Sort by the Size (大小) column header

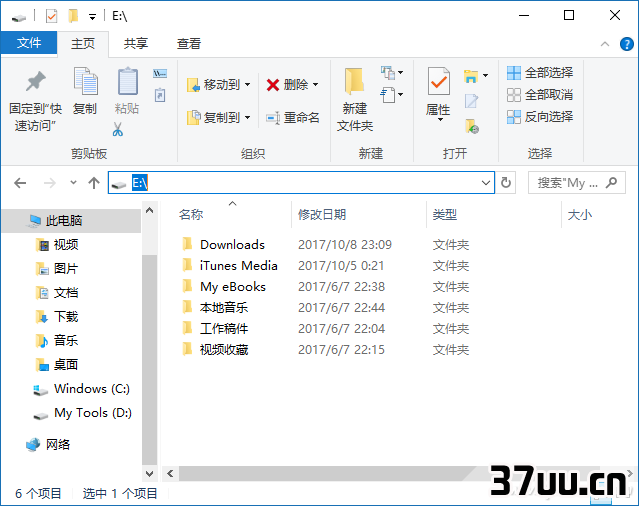pyautogui.click(x=580, y=214)
